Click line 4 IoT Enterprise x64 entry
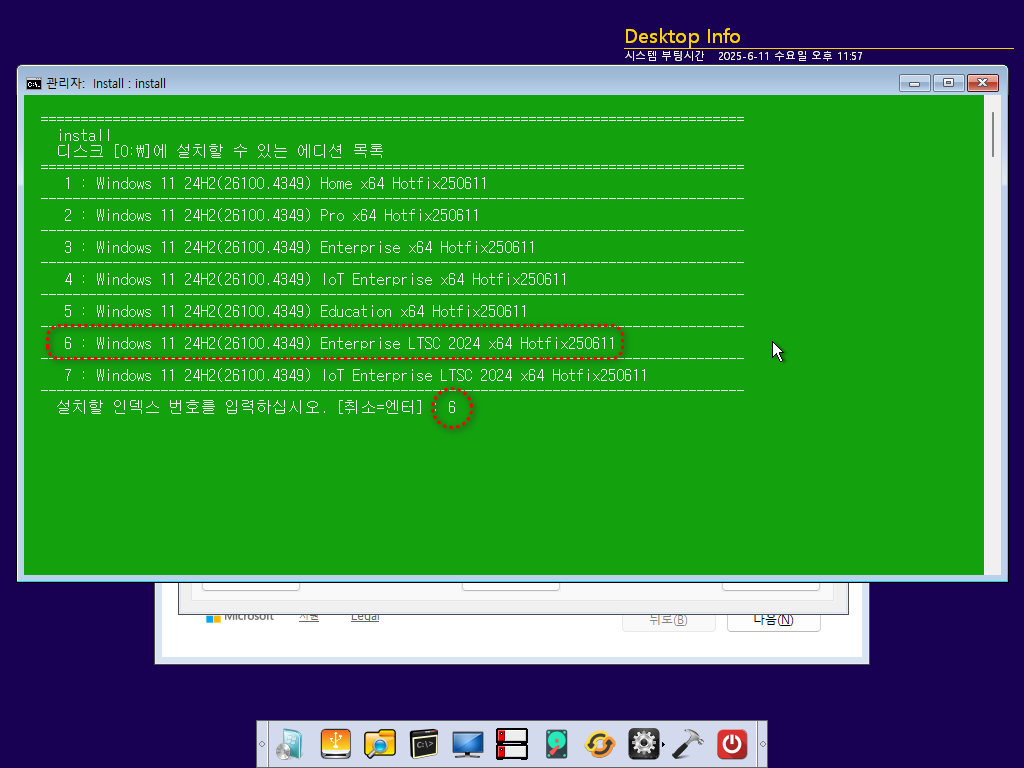 (315, 280)
